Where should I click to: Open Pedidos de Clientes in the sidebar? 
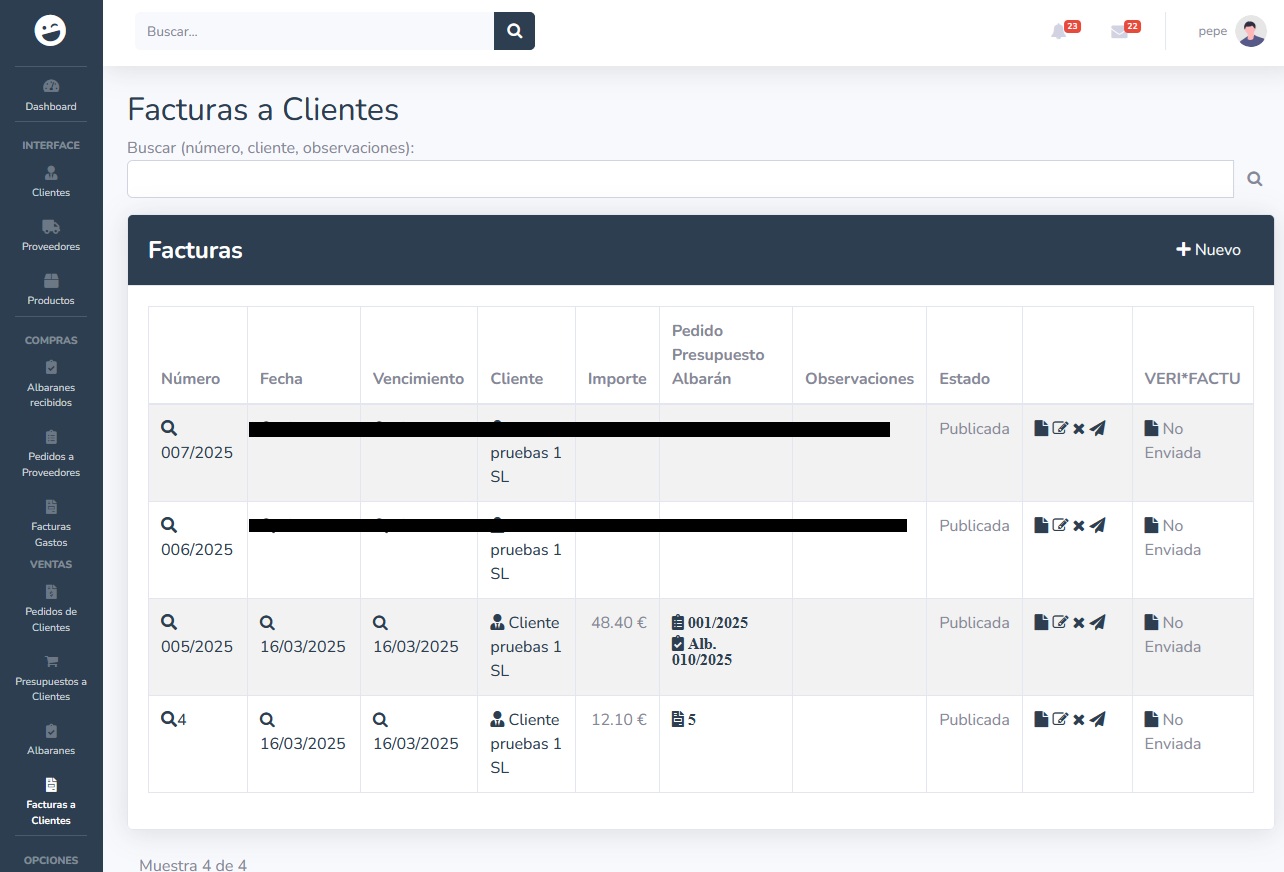coord(51,608)
